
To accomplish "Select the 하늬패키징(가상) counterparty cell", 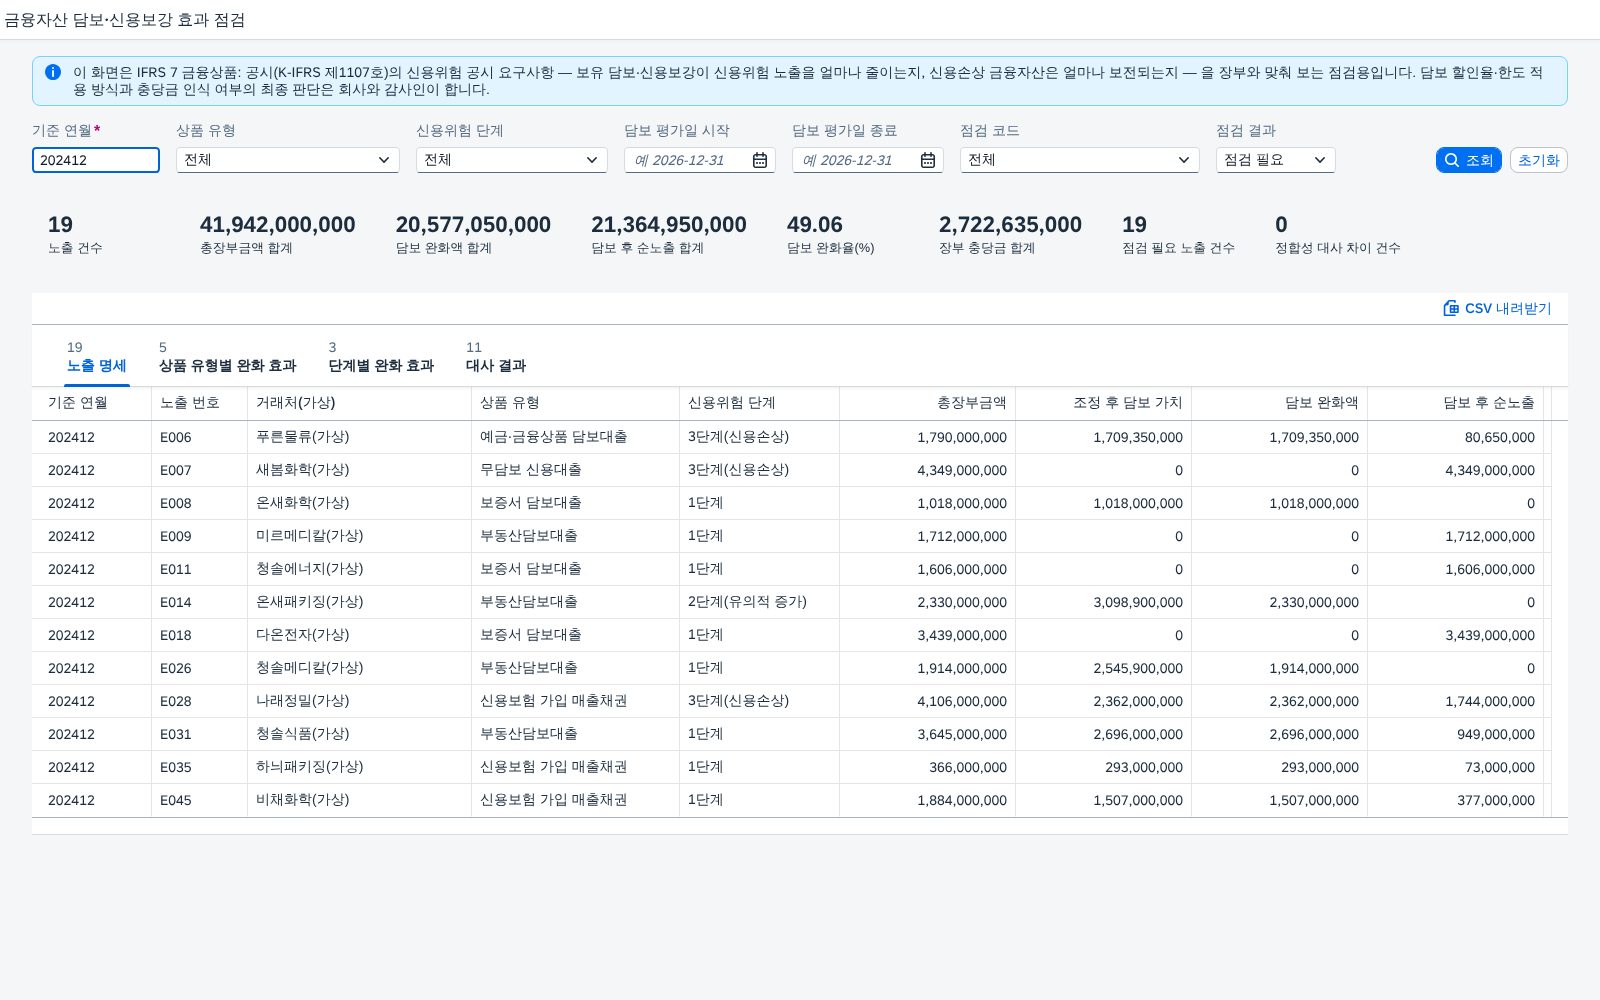I will (360, 767).
